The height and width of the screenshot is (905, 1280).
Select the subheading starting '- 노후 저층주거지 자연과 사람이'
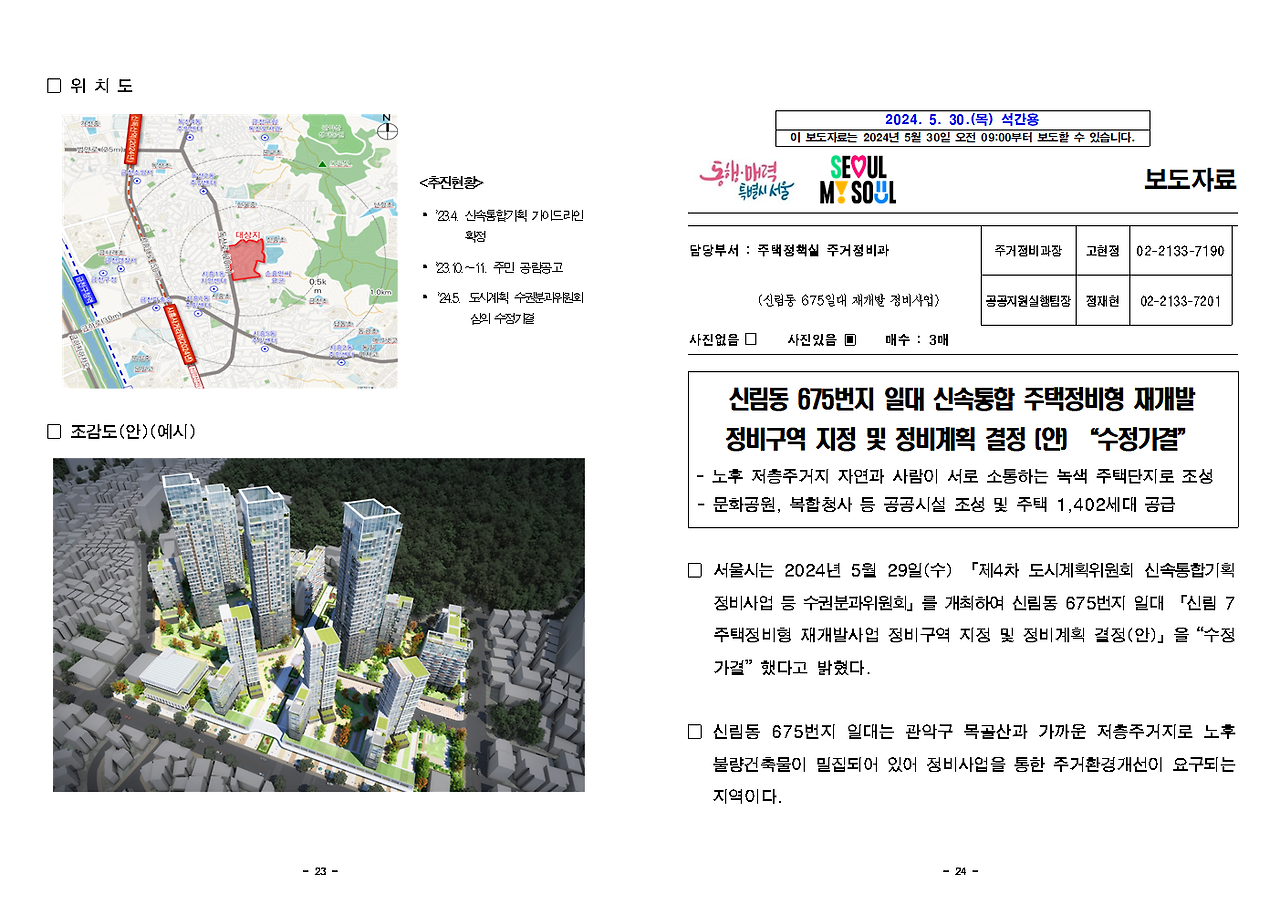[955, 476]
